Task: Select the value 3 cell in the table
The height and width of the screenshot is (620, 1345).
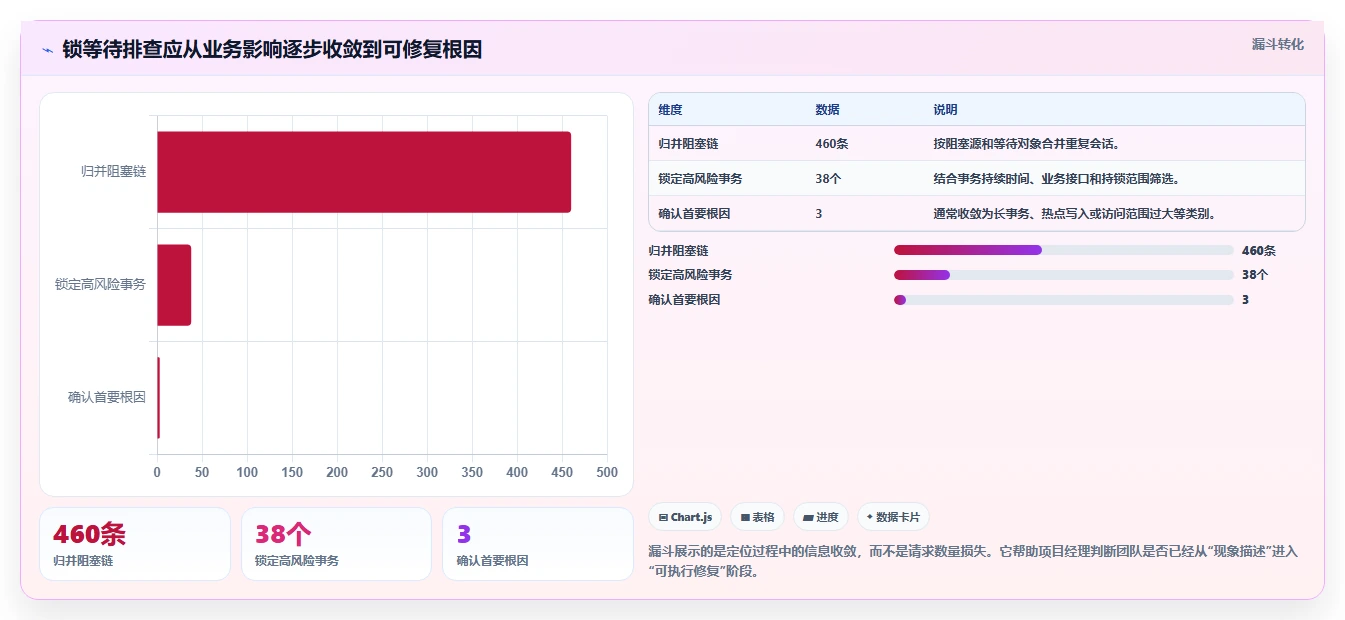Action: click(819, 214)
